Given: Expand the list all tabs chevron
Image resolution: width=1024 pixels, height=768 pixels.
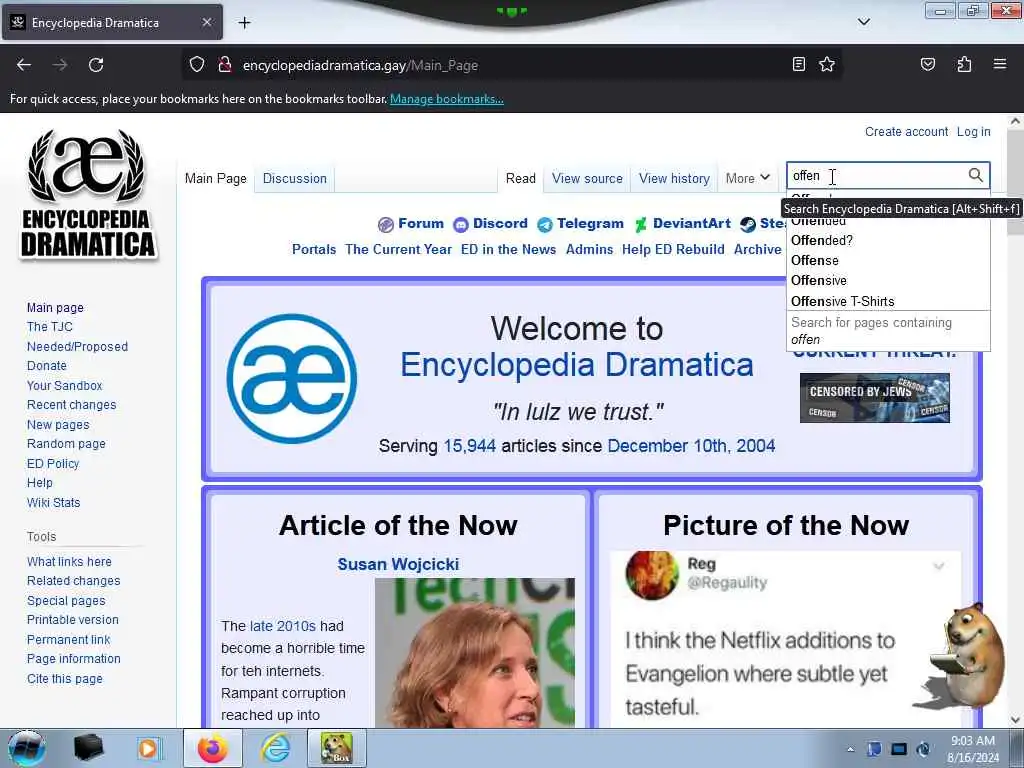Looking at the screenshot, I should click(x=863, y=22).
